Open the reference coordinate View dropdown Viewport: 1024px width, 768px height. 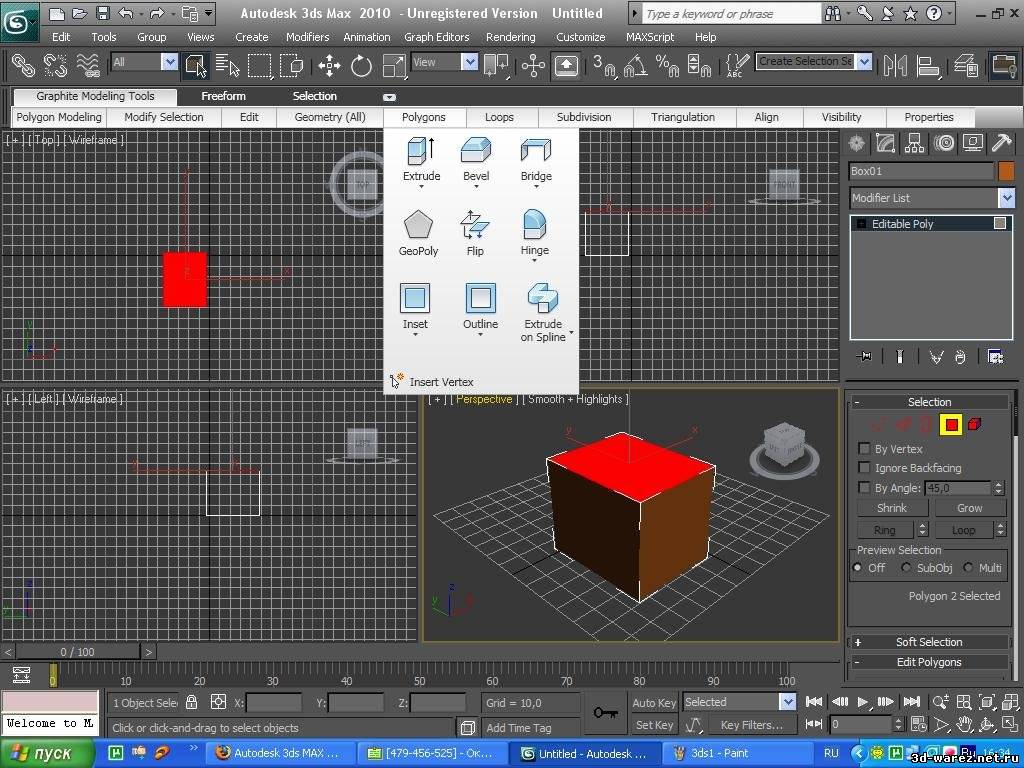tap(470, 62)
